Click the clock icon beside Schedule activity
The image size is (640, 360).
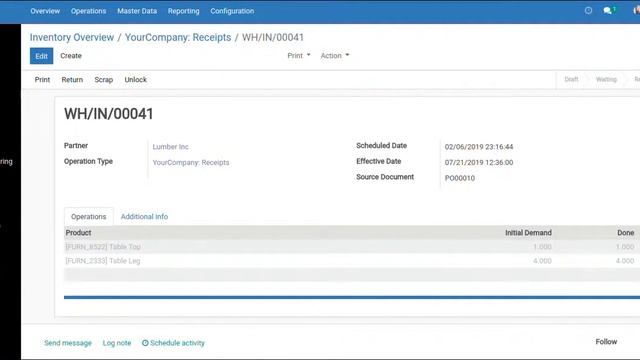coord(145,343)
